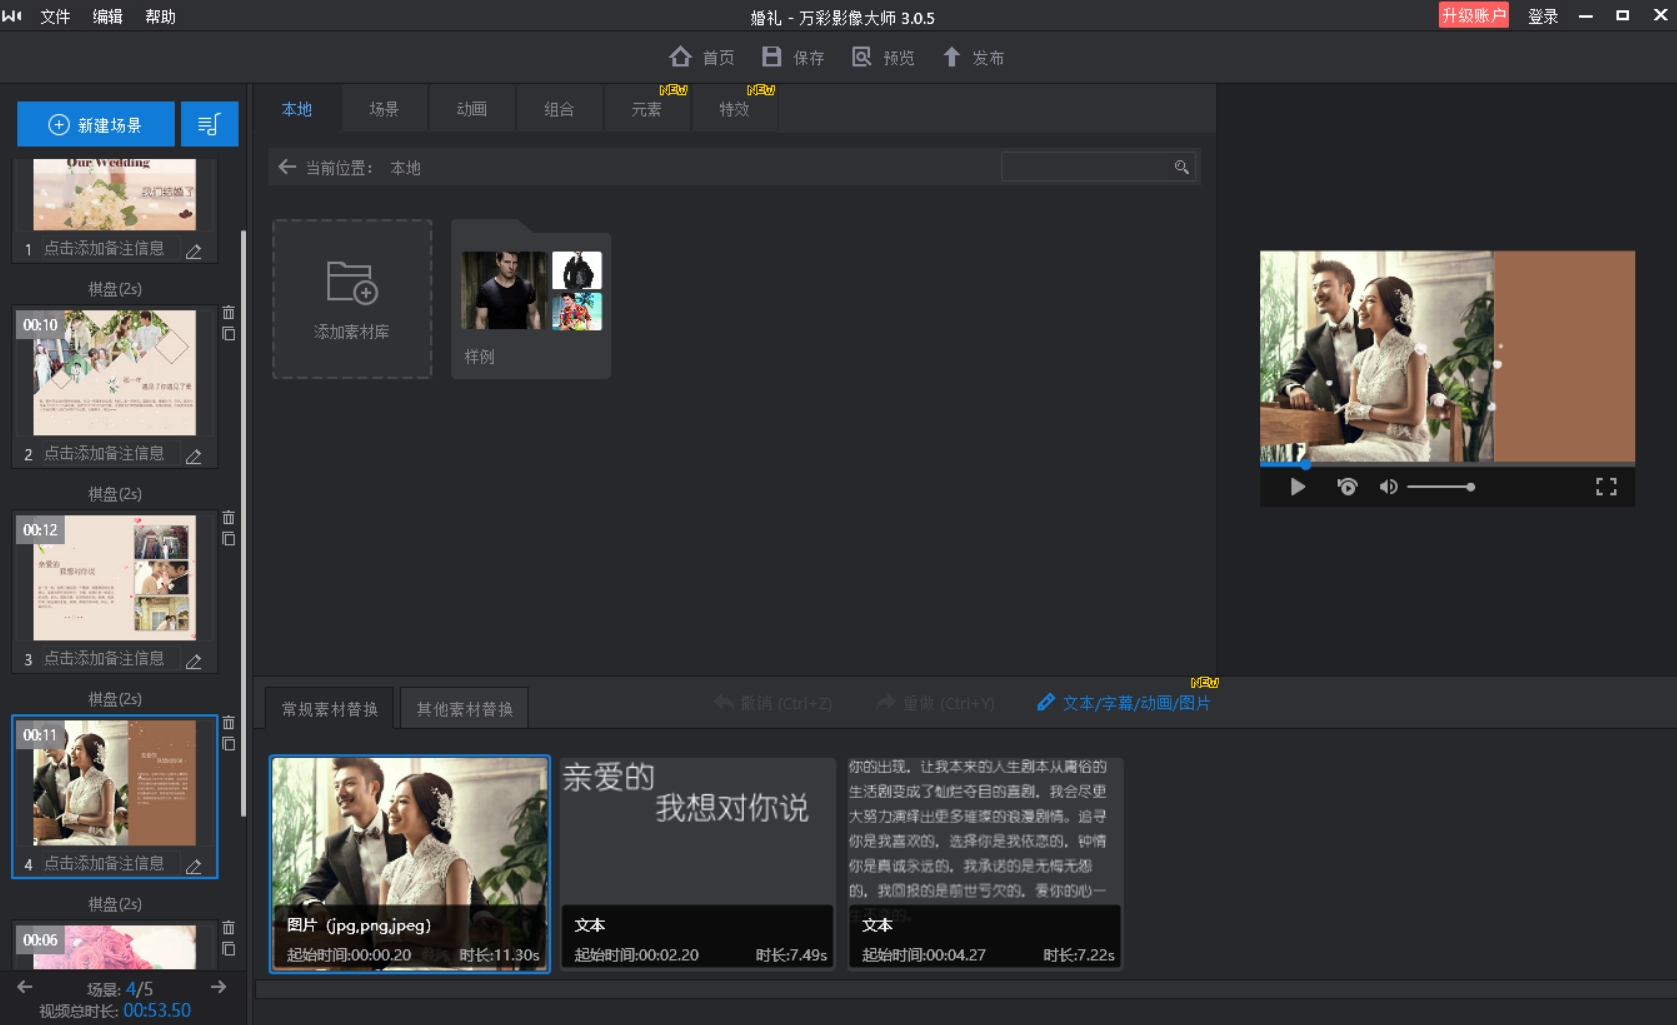Edit note icon for scene 3
This screenshot has height=1025, width=1677.
[194, 661]
